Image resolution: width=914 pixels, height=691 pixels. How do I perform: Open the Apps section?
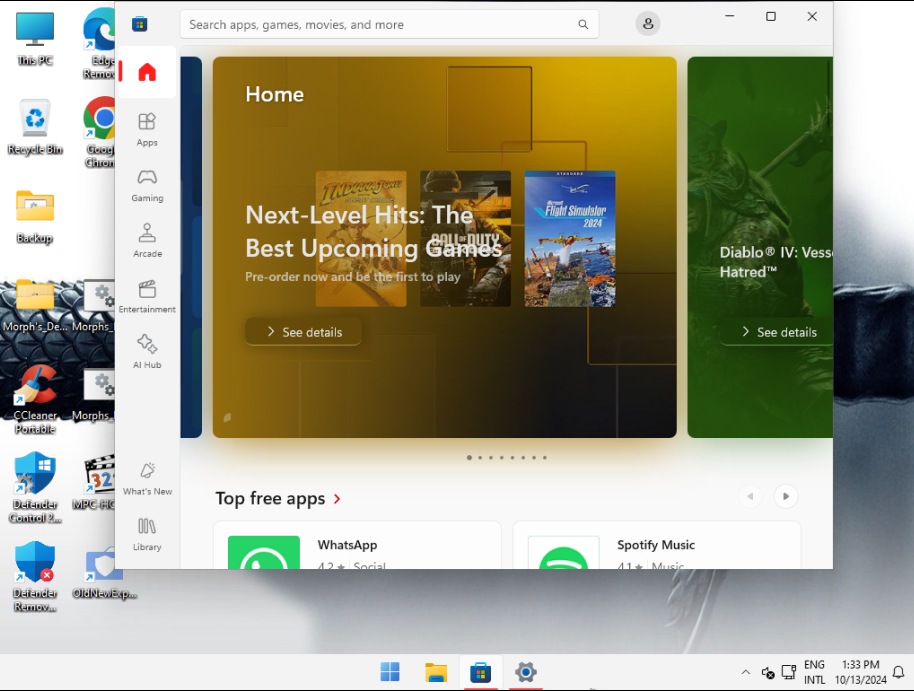(x=147, y=129)
